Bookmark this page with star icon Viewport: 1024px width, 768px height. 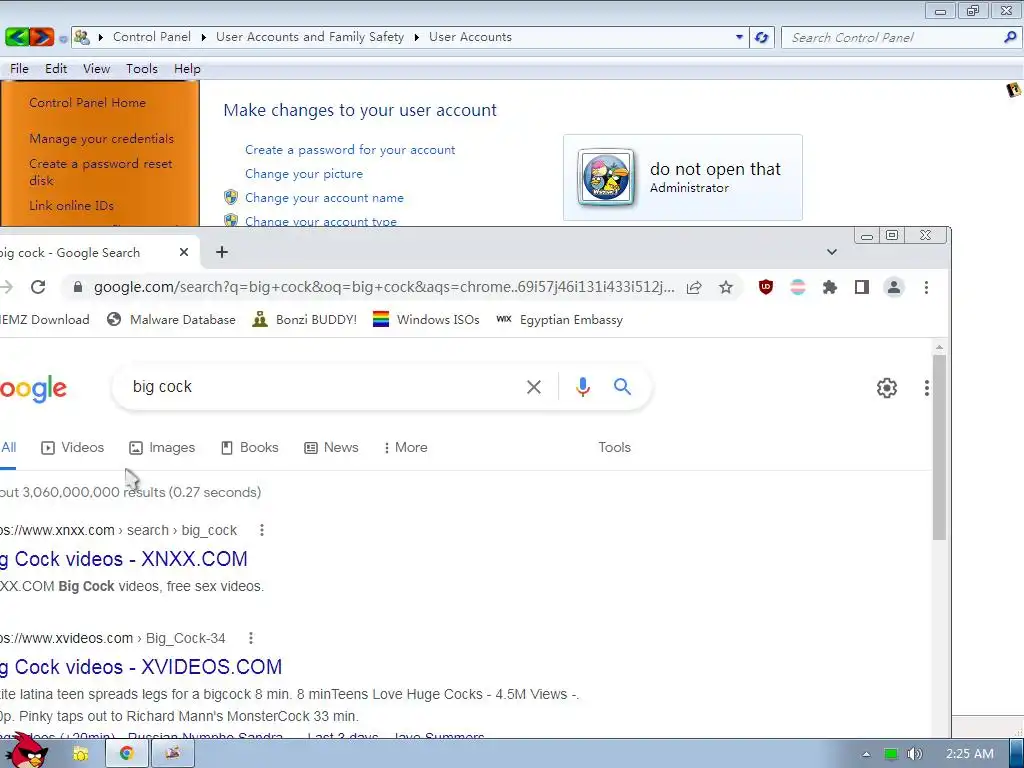click(726, 287)
